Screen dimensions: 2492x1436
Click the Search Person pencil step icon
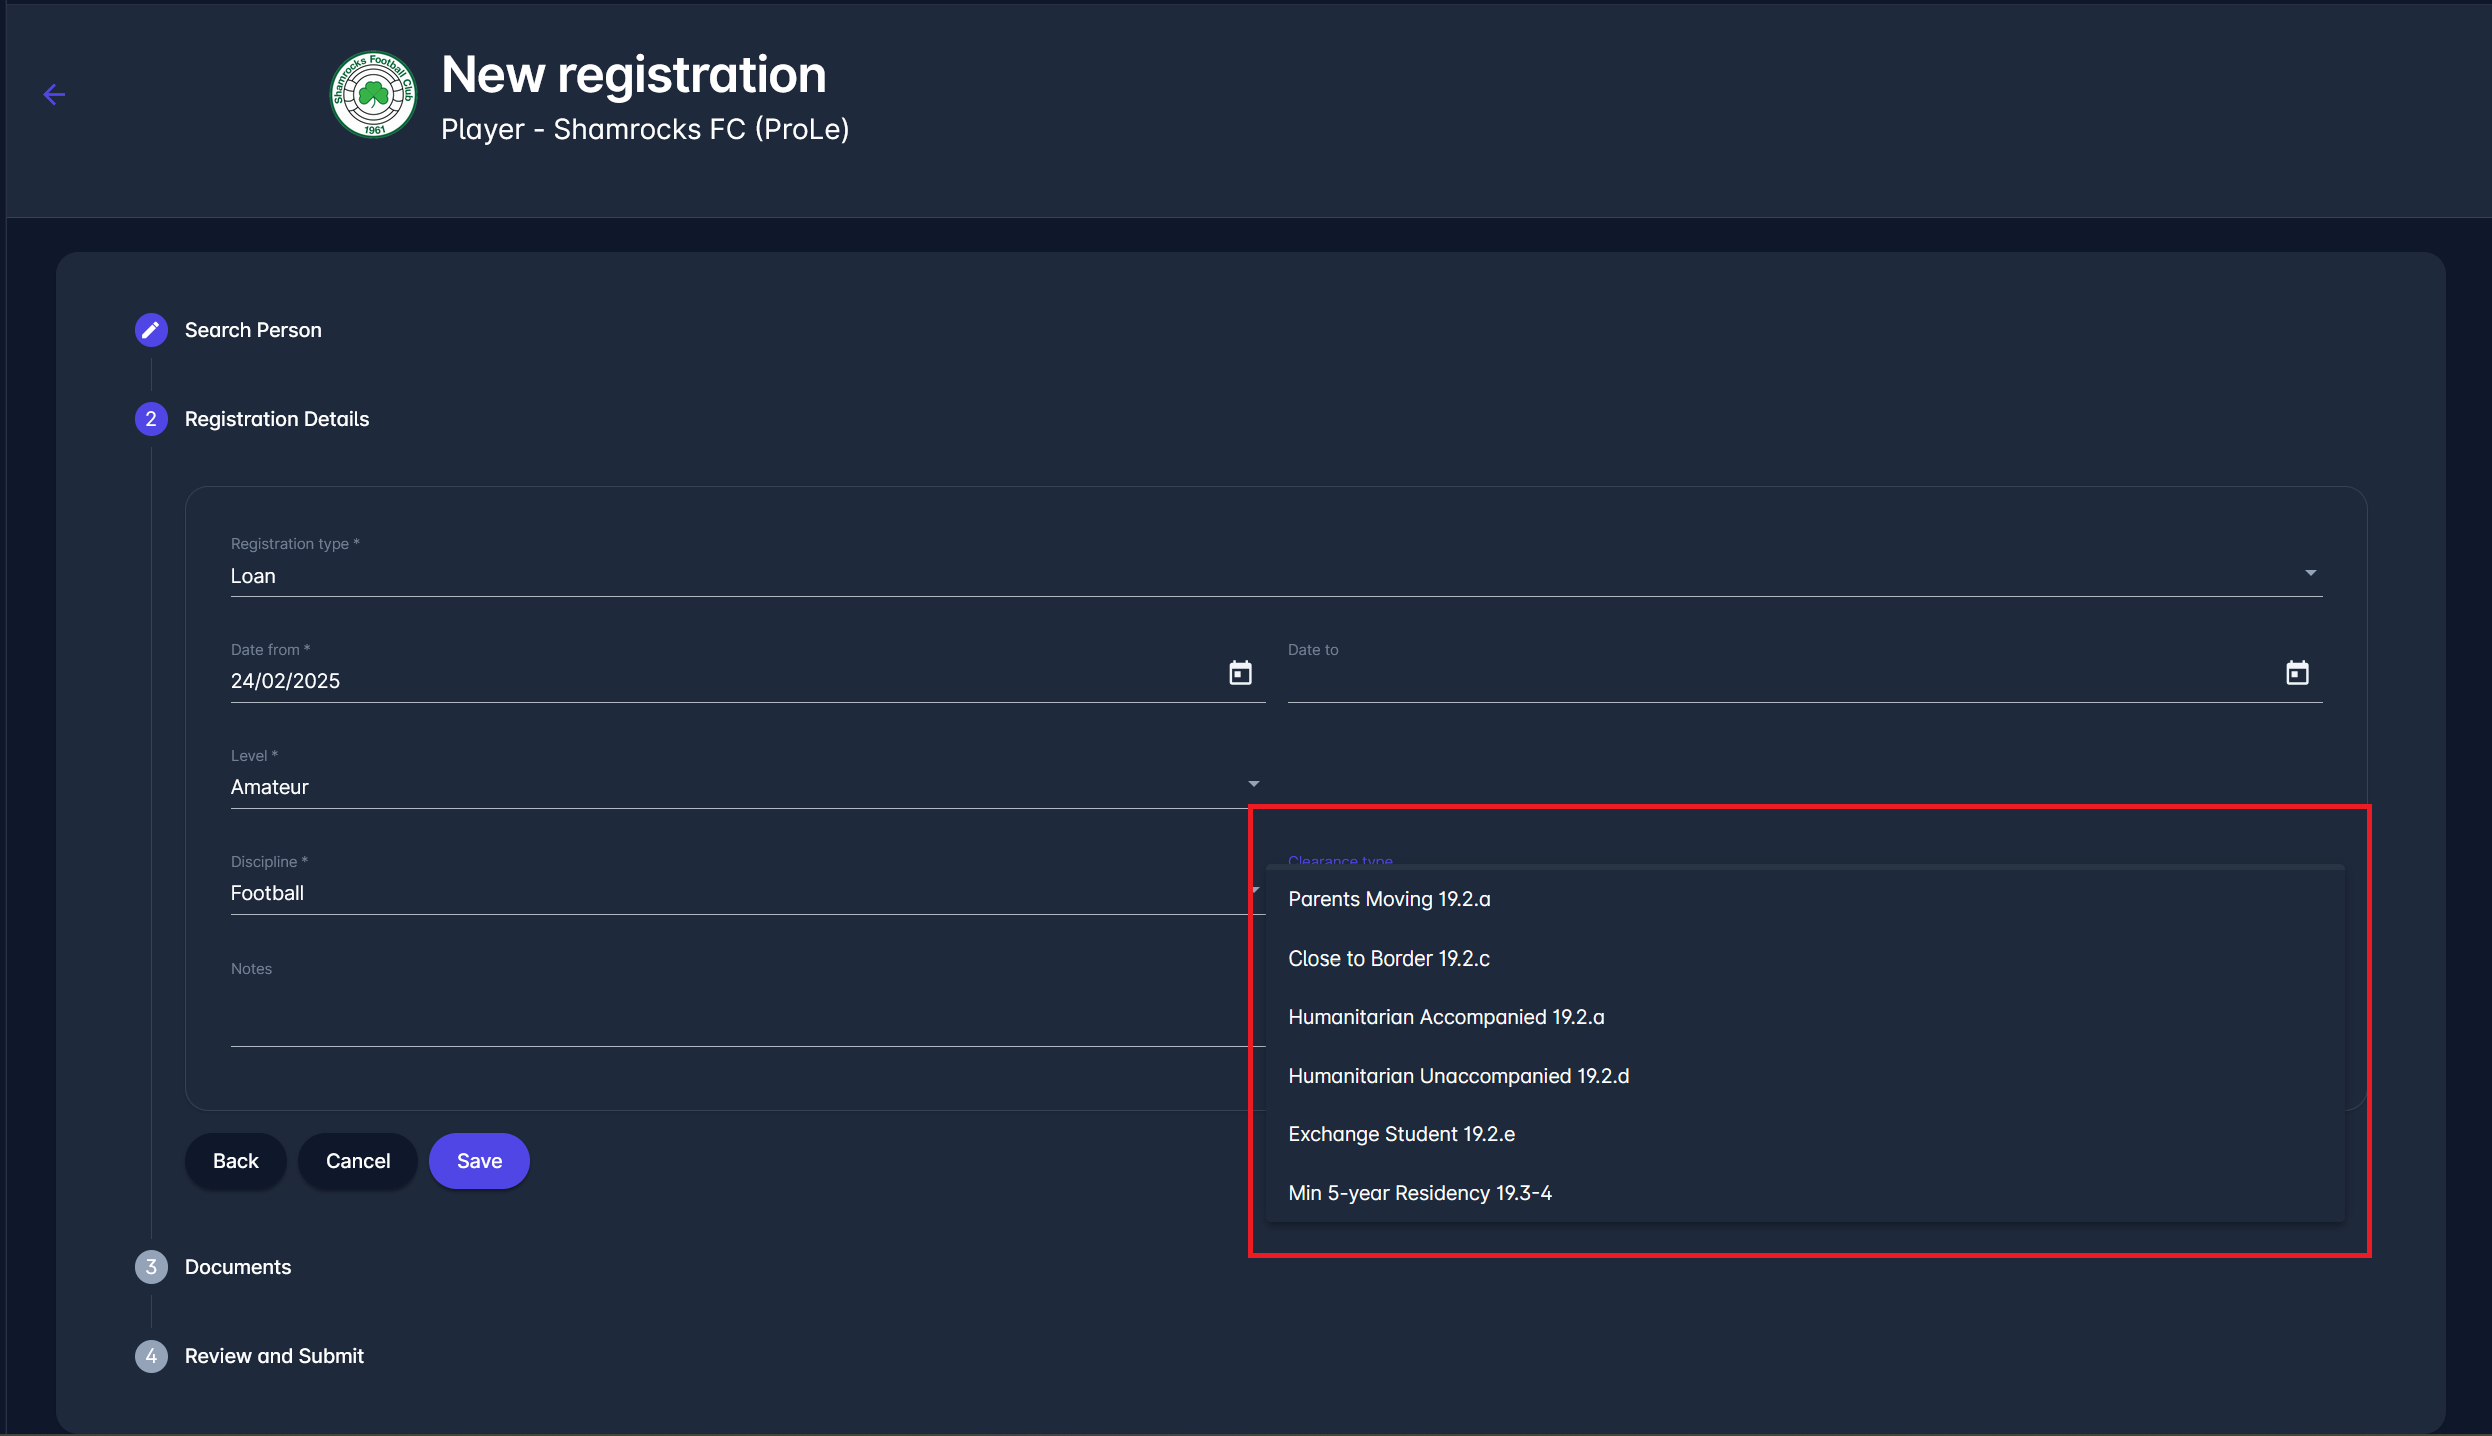(x=151, y=330)
